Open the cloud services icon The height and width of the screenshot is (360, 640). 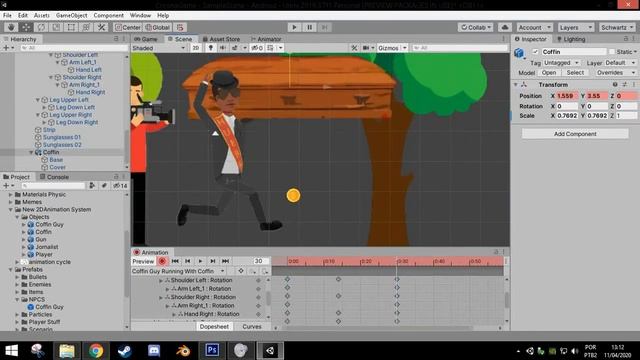pyautogui.click(x=505, y=27)
